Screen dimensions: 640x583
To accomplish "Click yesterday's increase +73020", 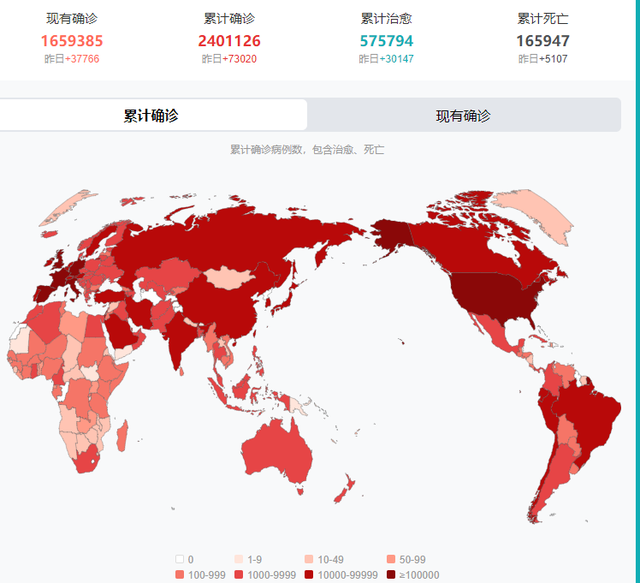I will pos(240,59).
